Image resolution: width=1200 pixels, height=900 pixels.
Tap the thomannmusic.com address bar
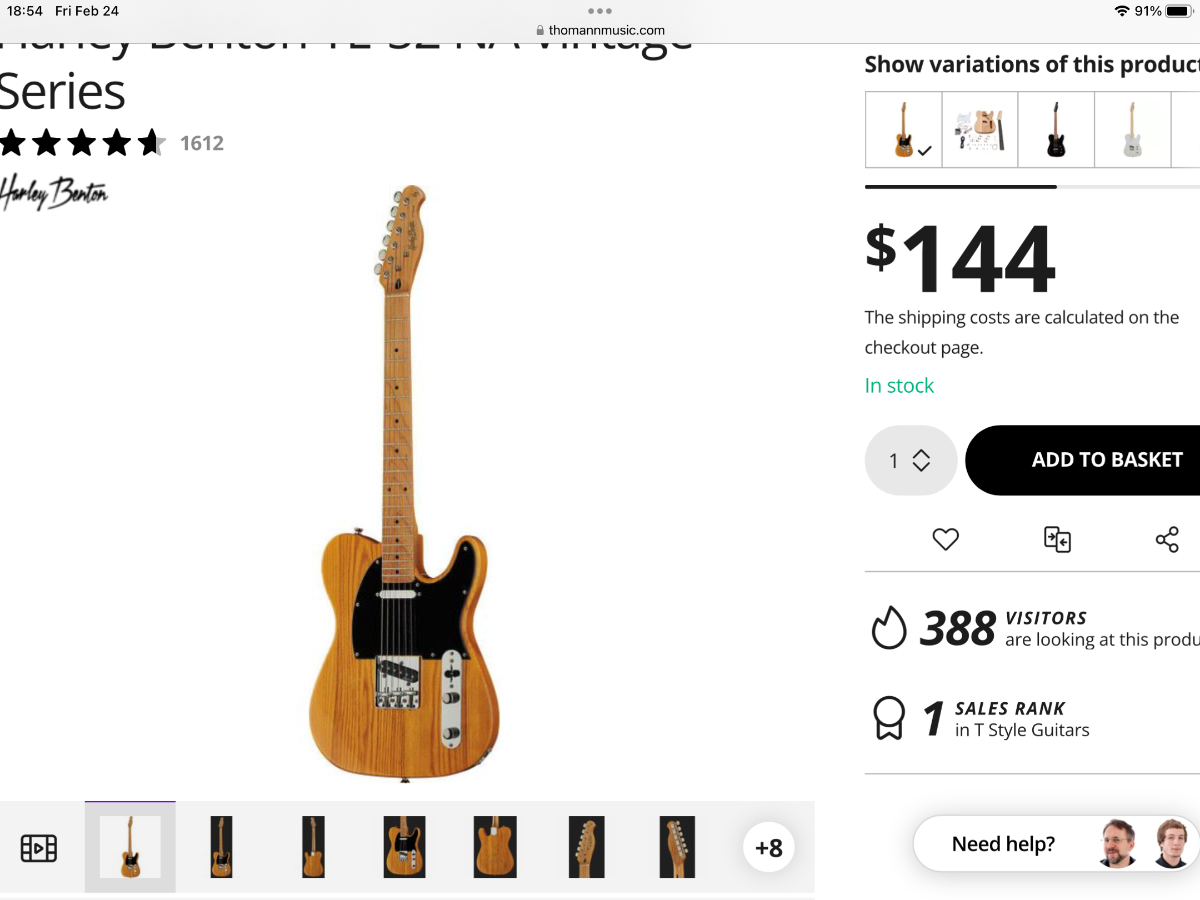coord(600,30)
